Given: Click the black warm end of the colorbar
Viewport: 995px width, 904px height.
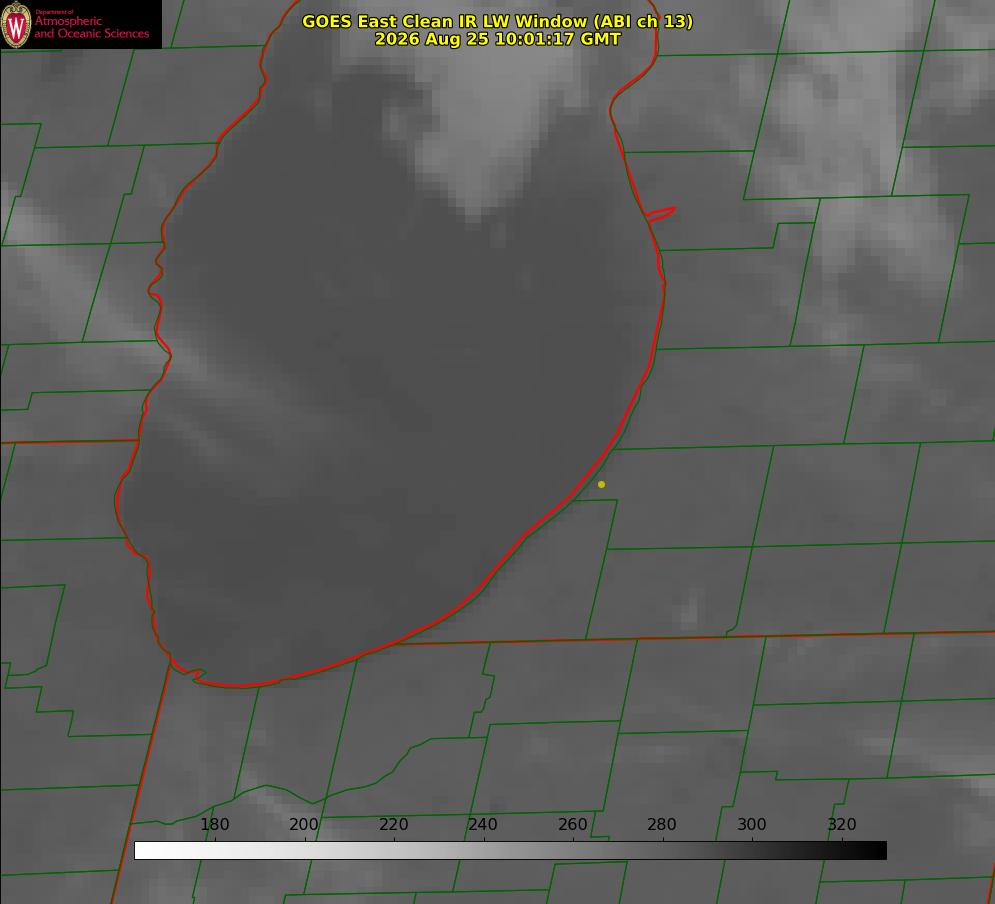Looking at the screenshot, I should click(874, 850).
